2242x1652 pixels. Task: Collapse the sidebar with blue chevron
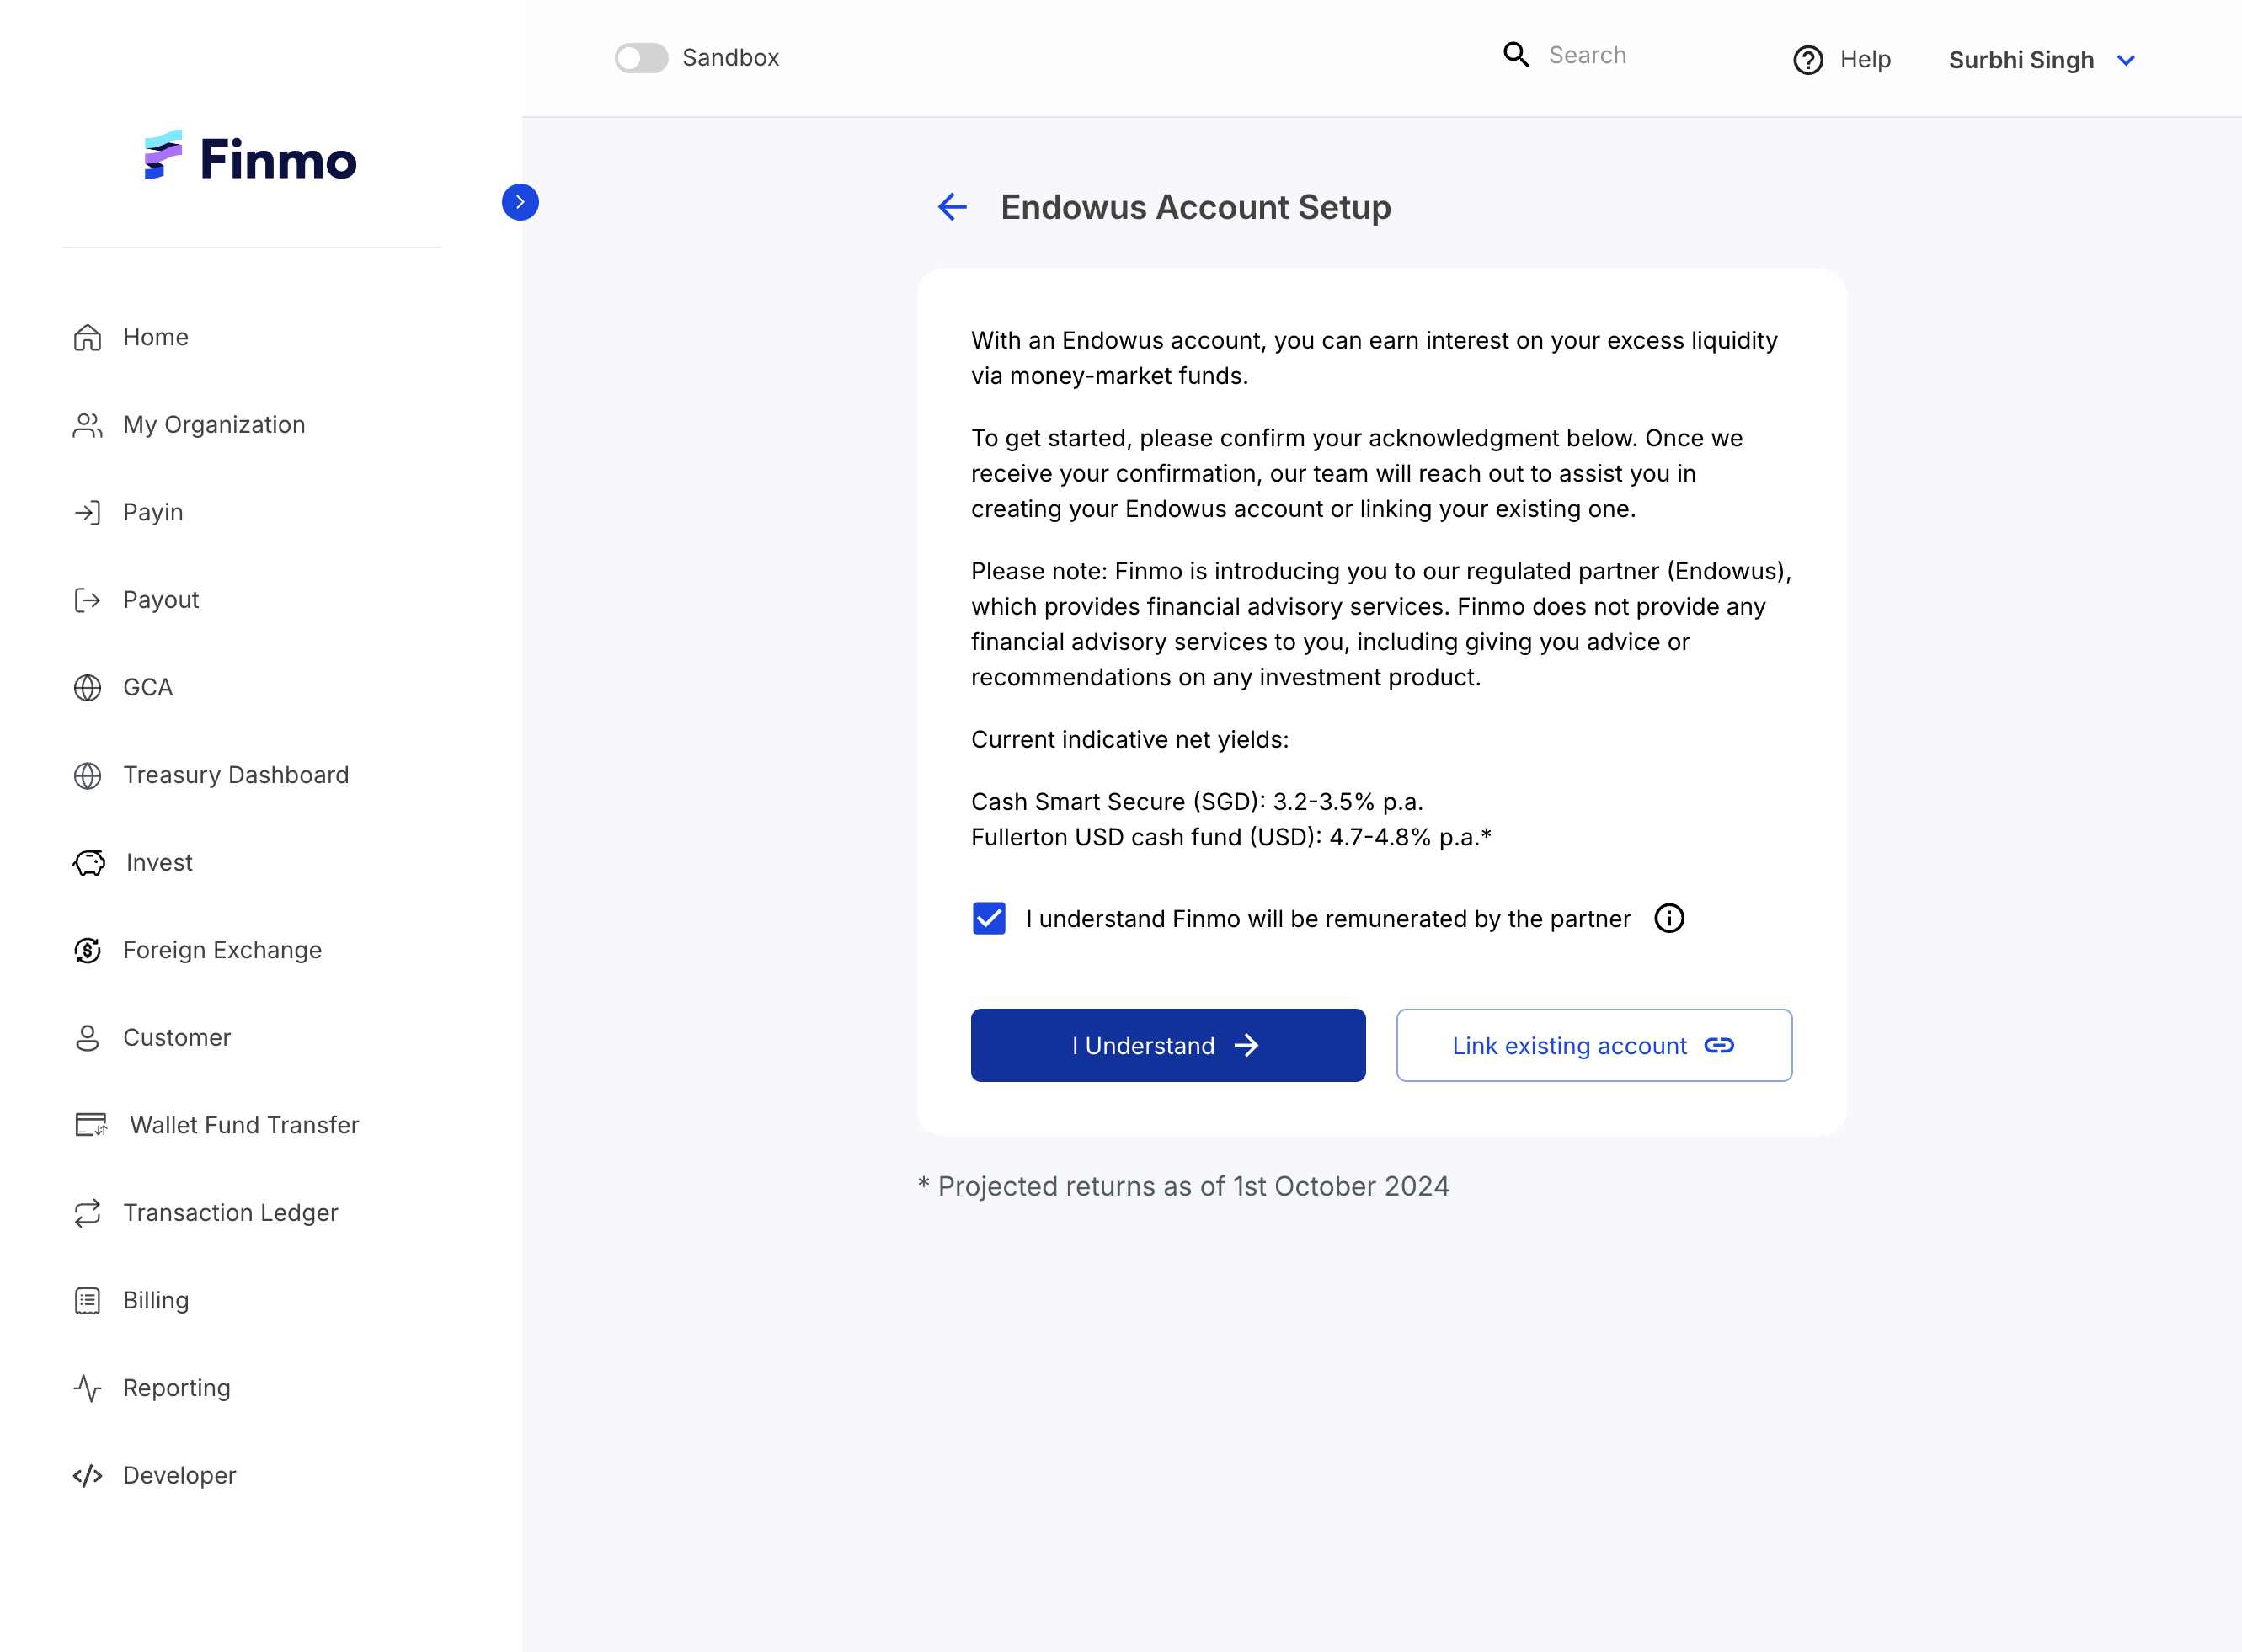coord(520,202)
